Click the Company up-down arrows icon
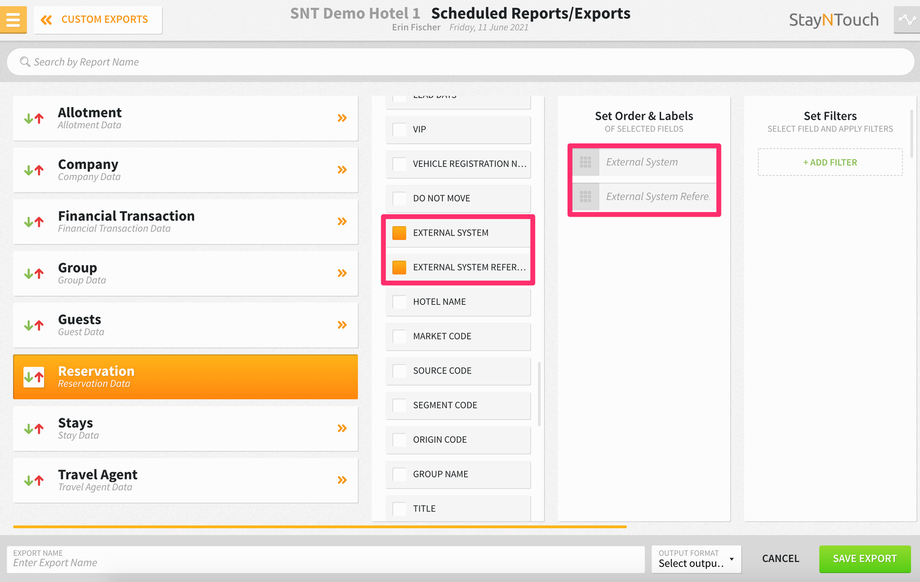The height and width of the screenshot is (582, 920). [33, 170]
